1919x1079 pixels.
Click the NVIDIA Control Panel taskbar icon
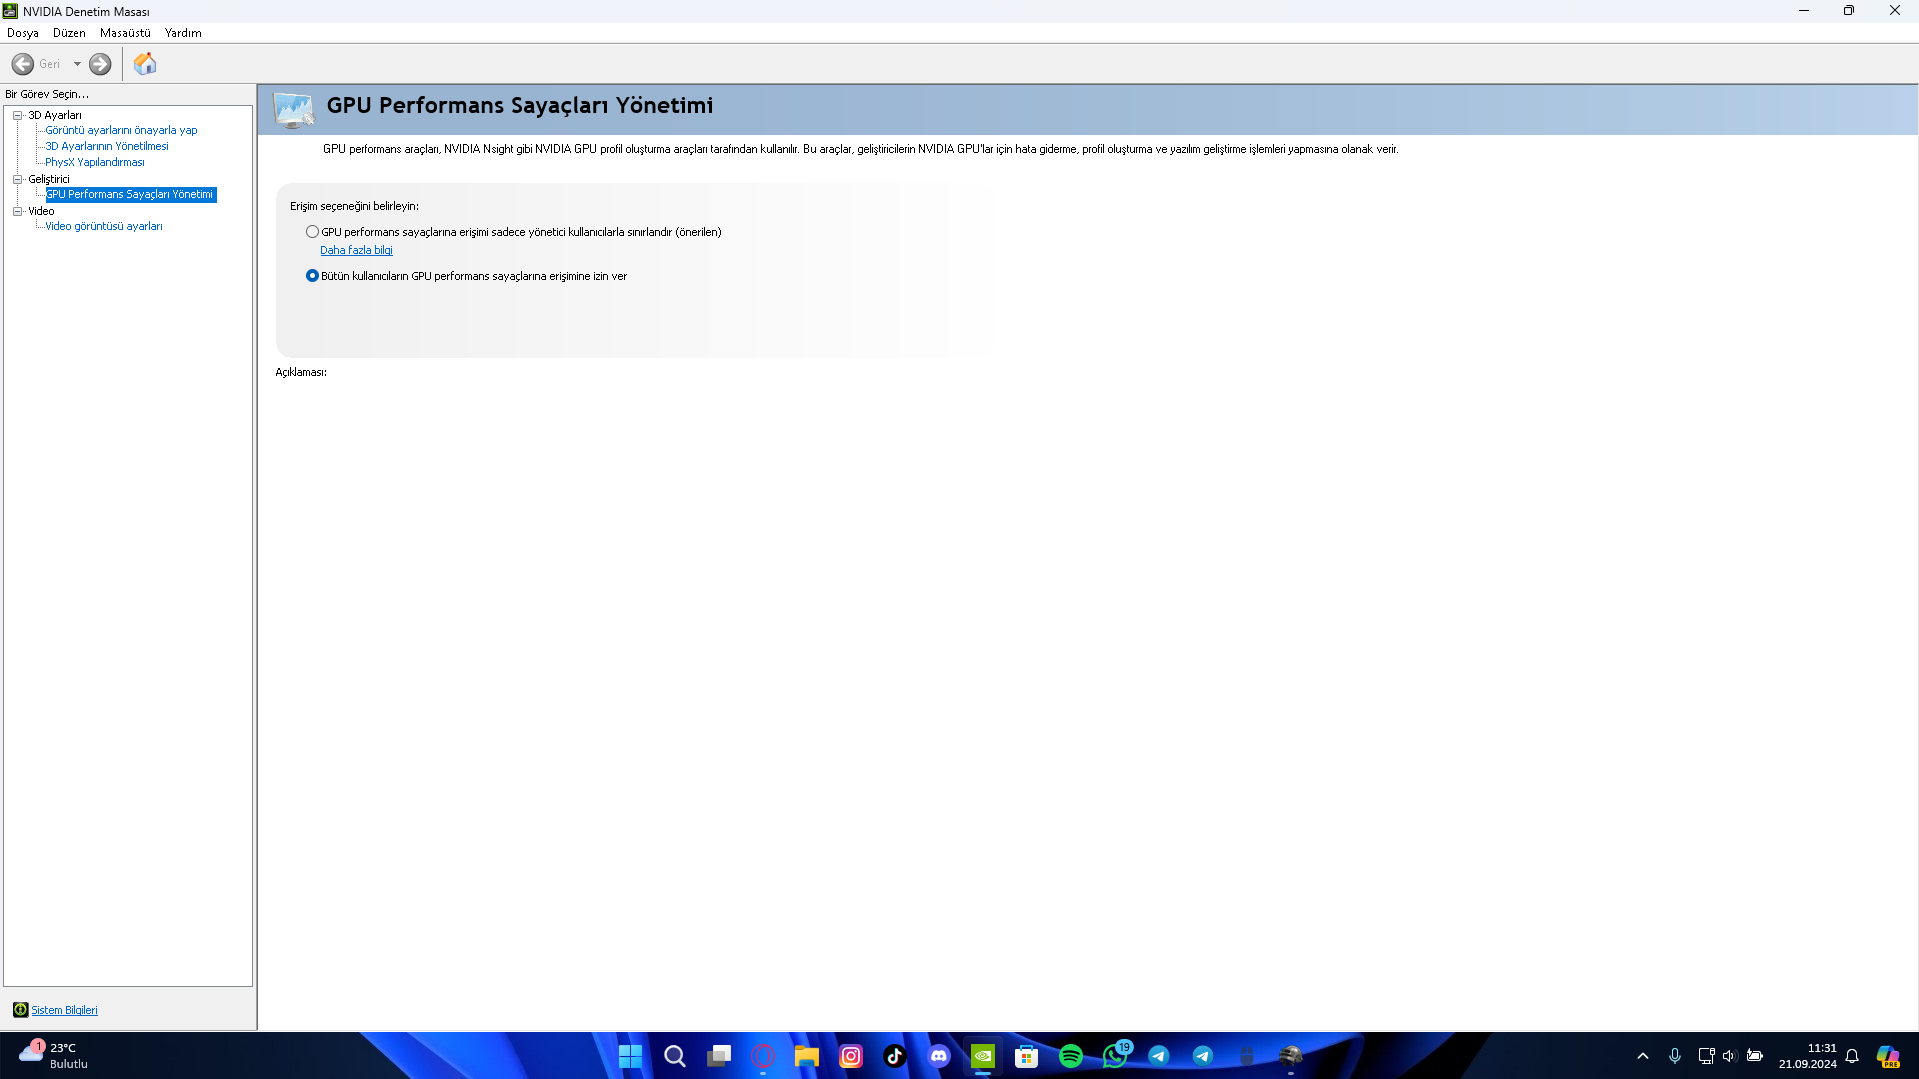point(983,1056)
